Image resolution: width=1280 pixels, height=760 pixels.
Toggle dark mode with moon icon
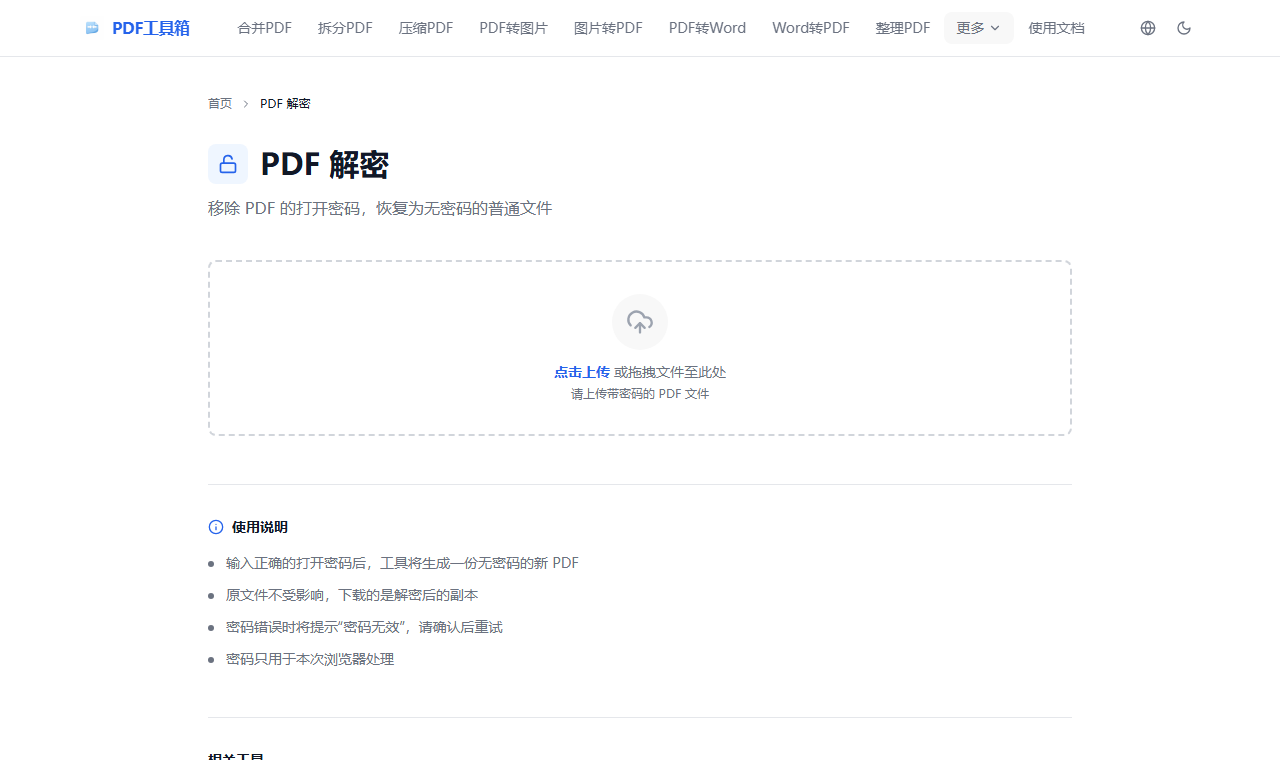(1184, 28)
